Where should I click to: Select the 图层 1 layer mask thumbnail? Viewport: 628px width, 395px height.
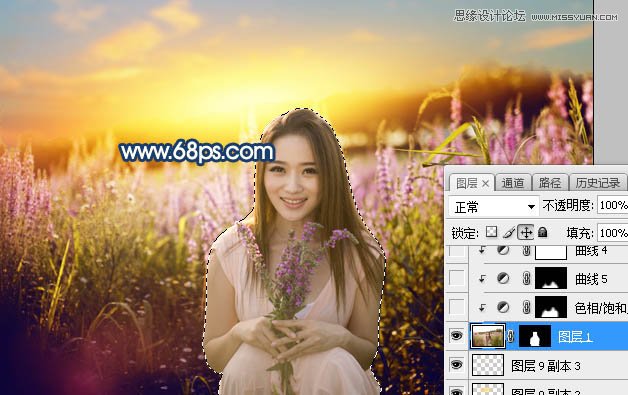point(535,336)
